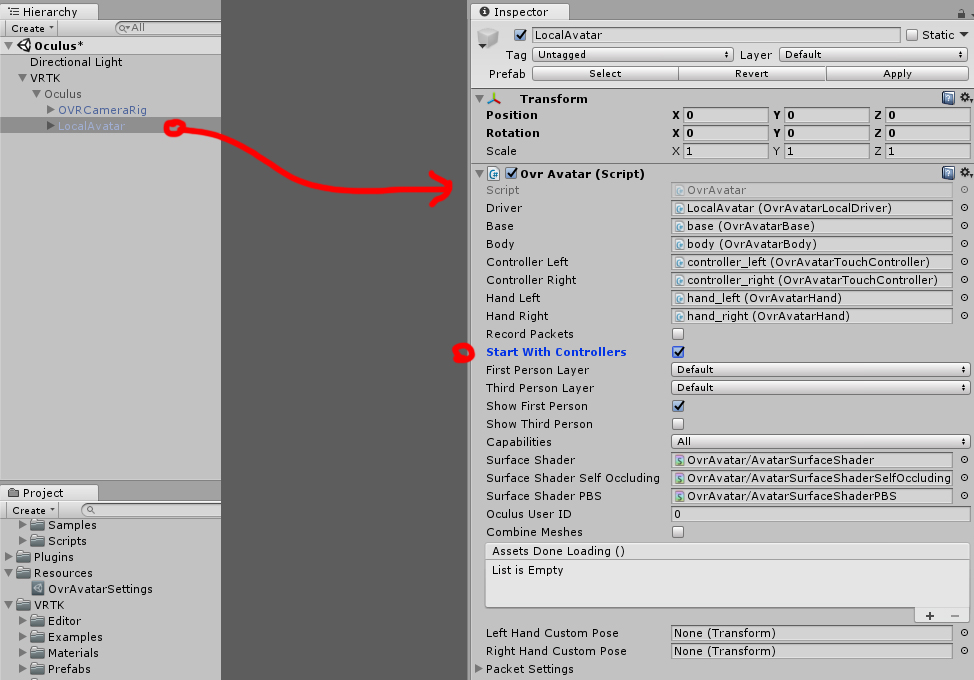Click the Ovr Avatar C# script icon
The image size is (974, 680).
(x=494, y=174)
